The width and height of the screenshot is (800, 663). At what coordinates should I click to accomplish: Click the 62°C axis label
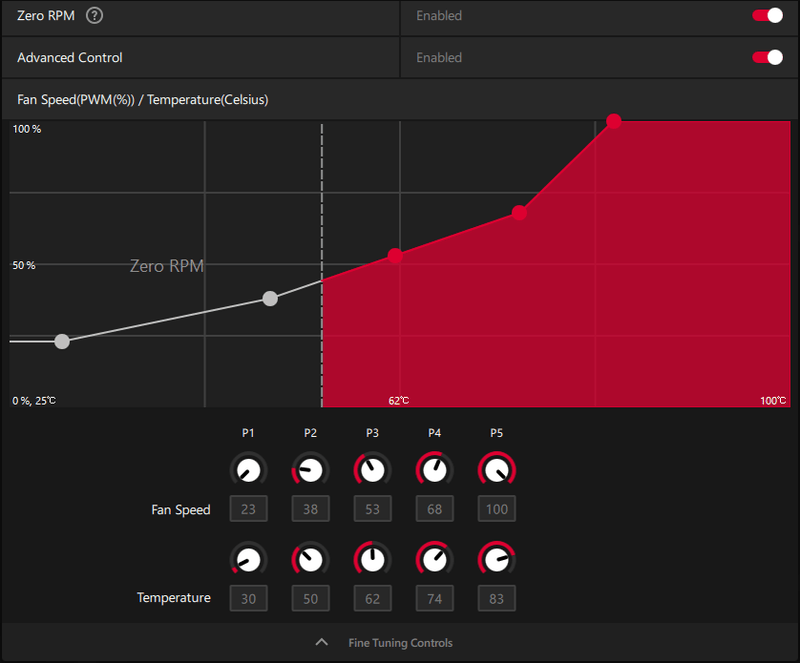pos(398,401)
